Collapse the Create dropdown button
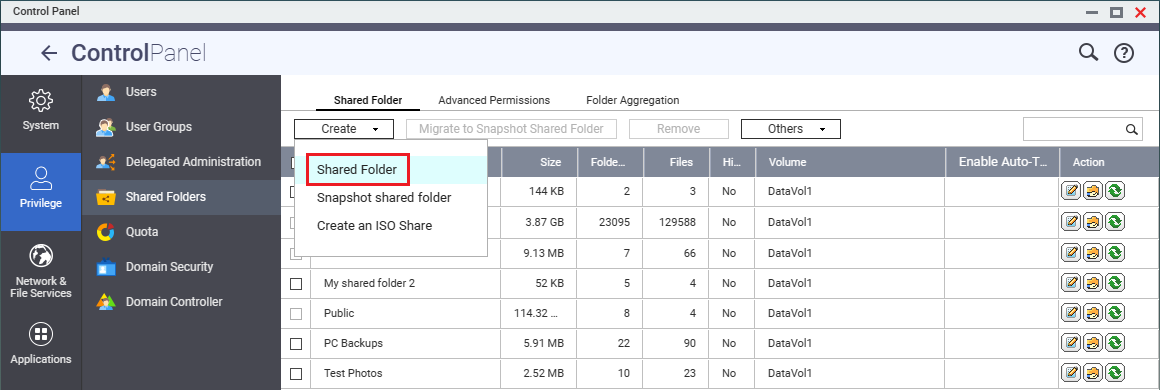 point(344,129)
